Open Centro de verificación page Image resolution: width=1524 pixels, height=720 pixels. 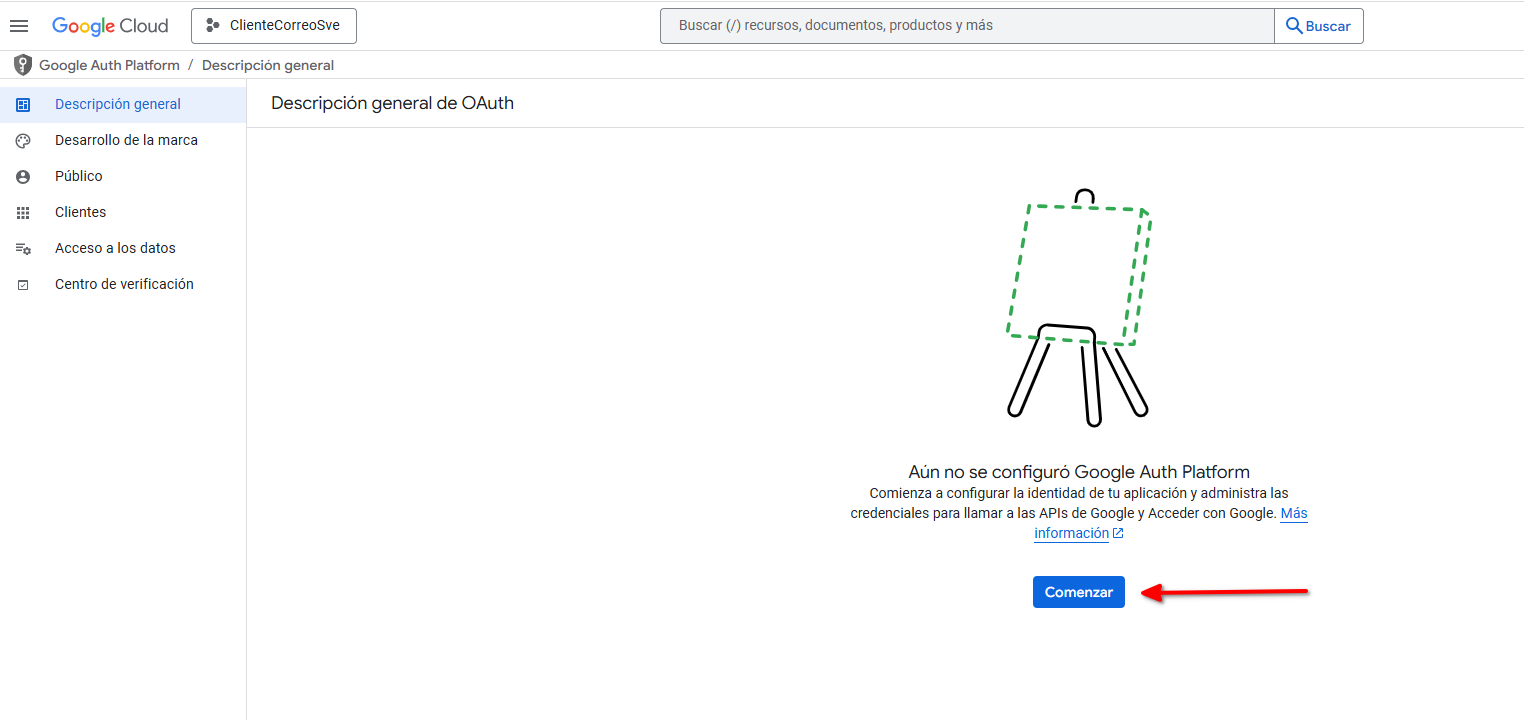[124, 285]
